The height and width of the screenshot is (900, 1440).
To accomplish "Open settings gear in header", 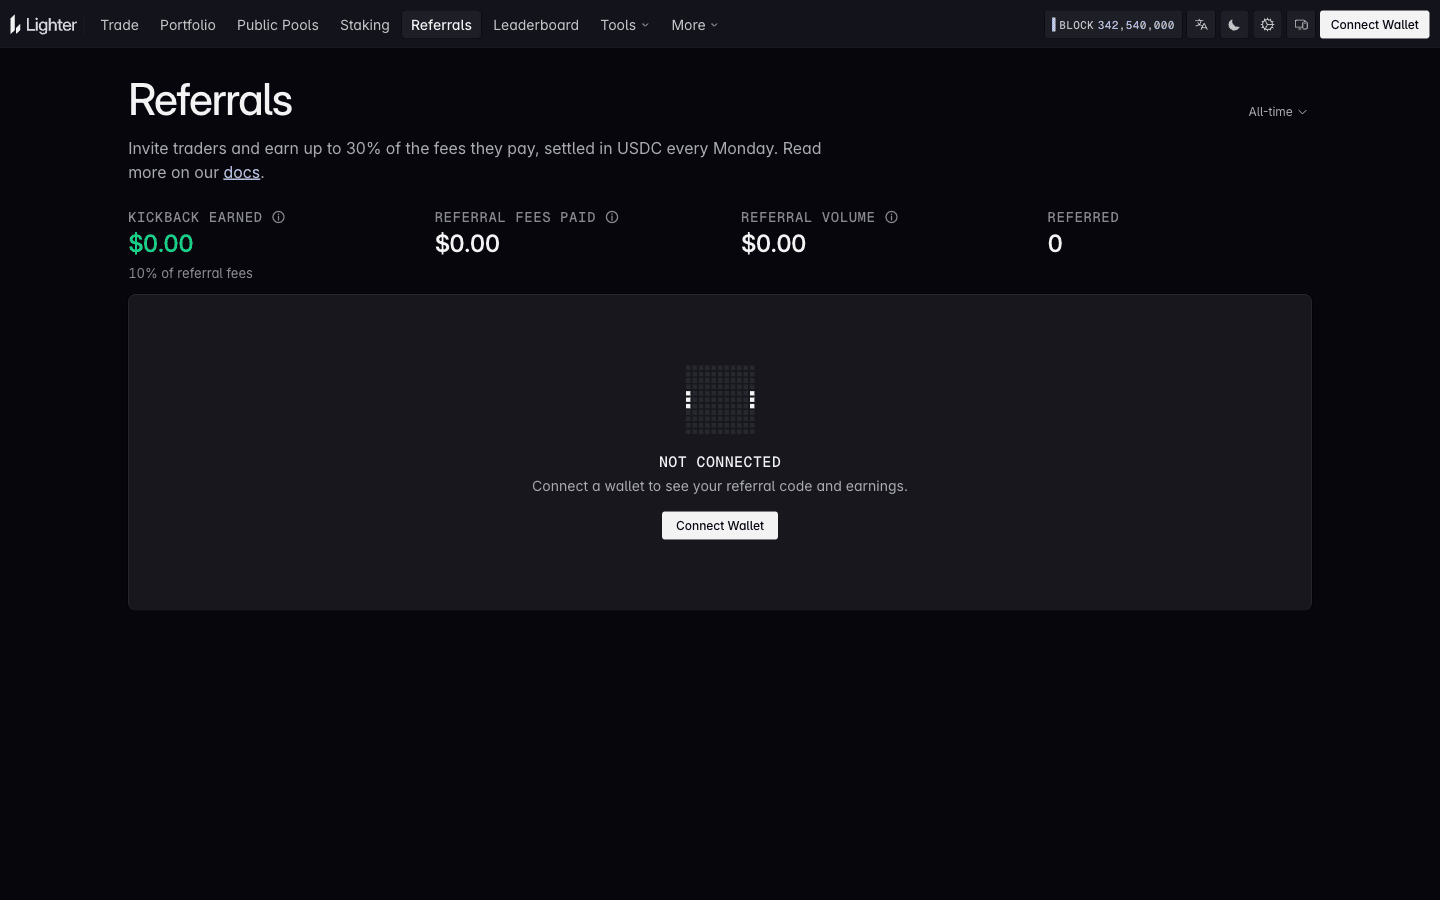I will point(1267,25).
